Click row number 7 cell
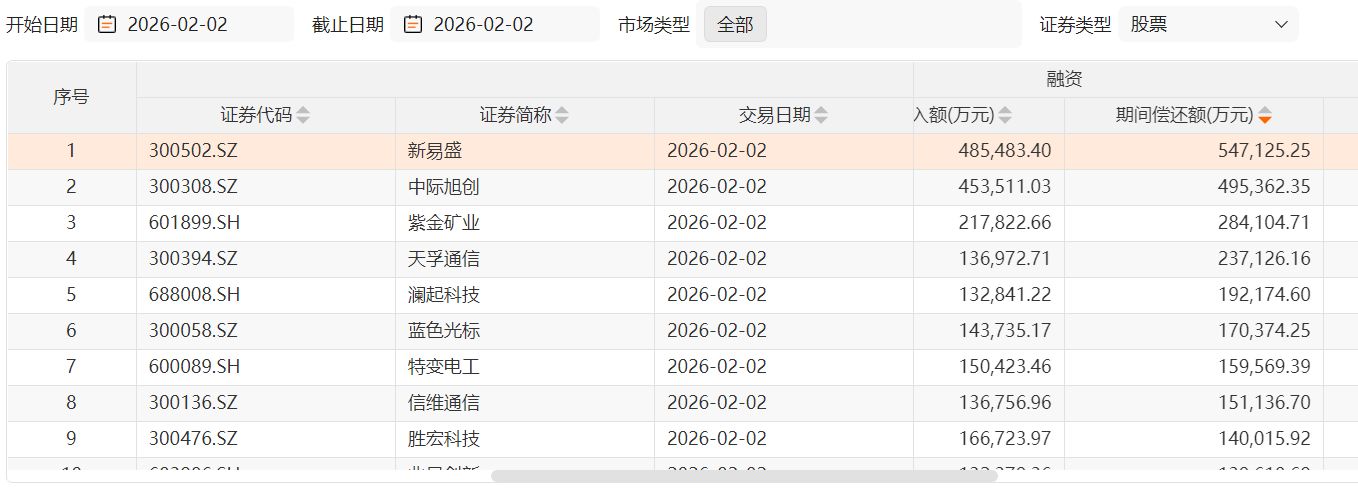The width and height of the screenshot is (1358, 493). (x=71, y=368)
